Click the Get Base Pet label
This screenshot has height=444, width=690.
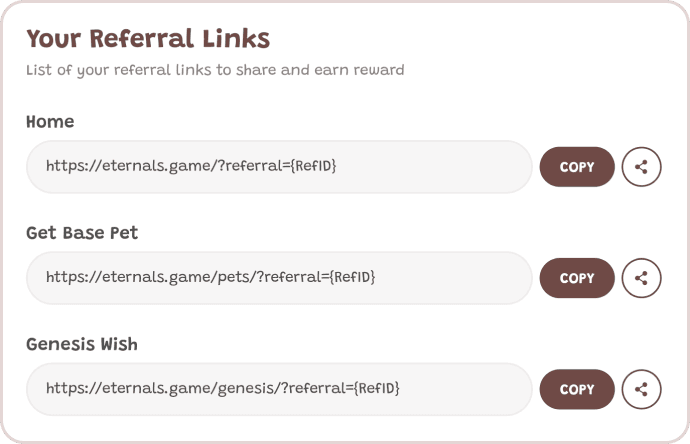[82, 233]
